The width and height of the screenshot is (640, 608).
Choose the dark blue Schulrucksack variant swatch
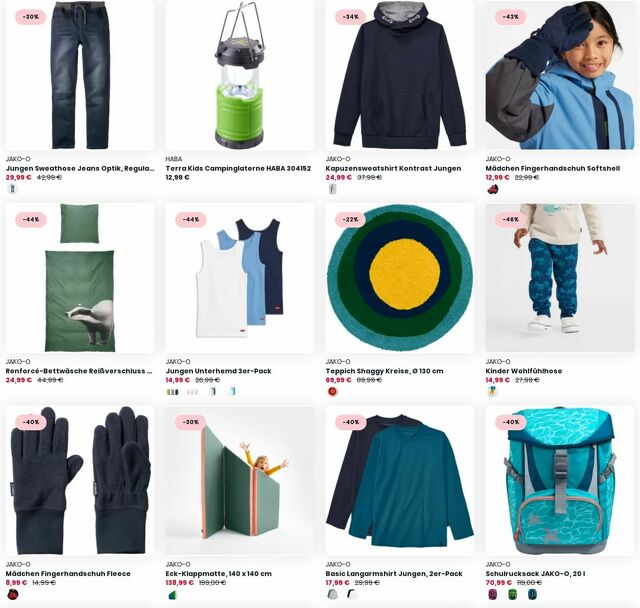pos(532,594)
